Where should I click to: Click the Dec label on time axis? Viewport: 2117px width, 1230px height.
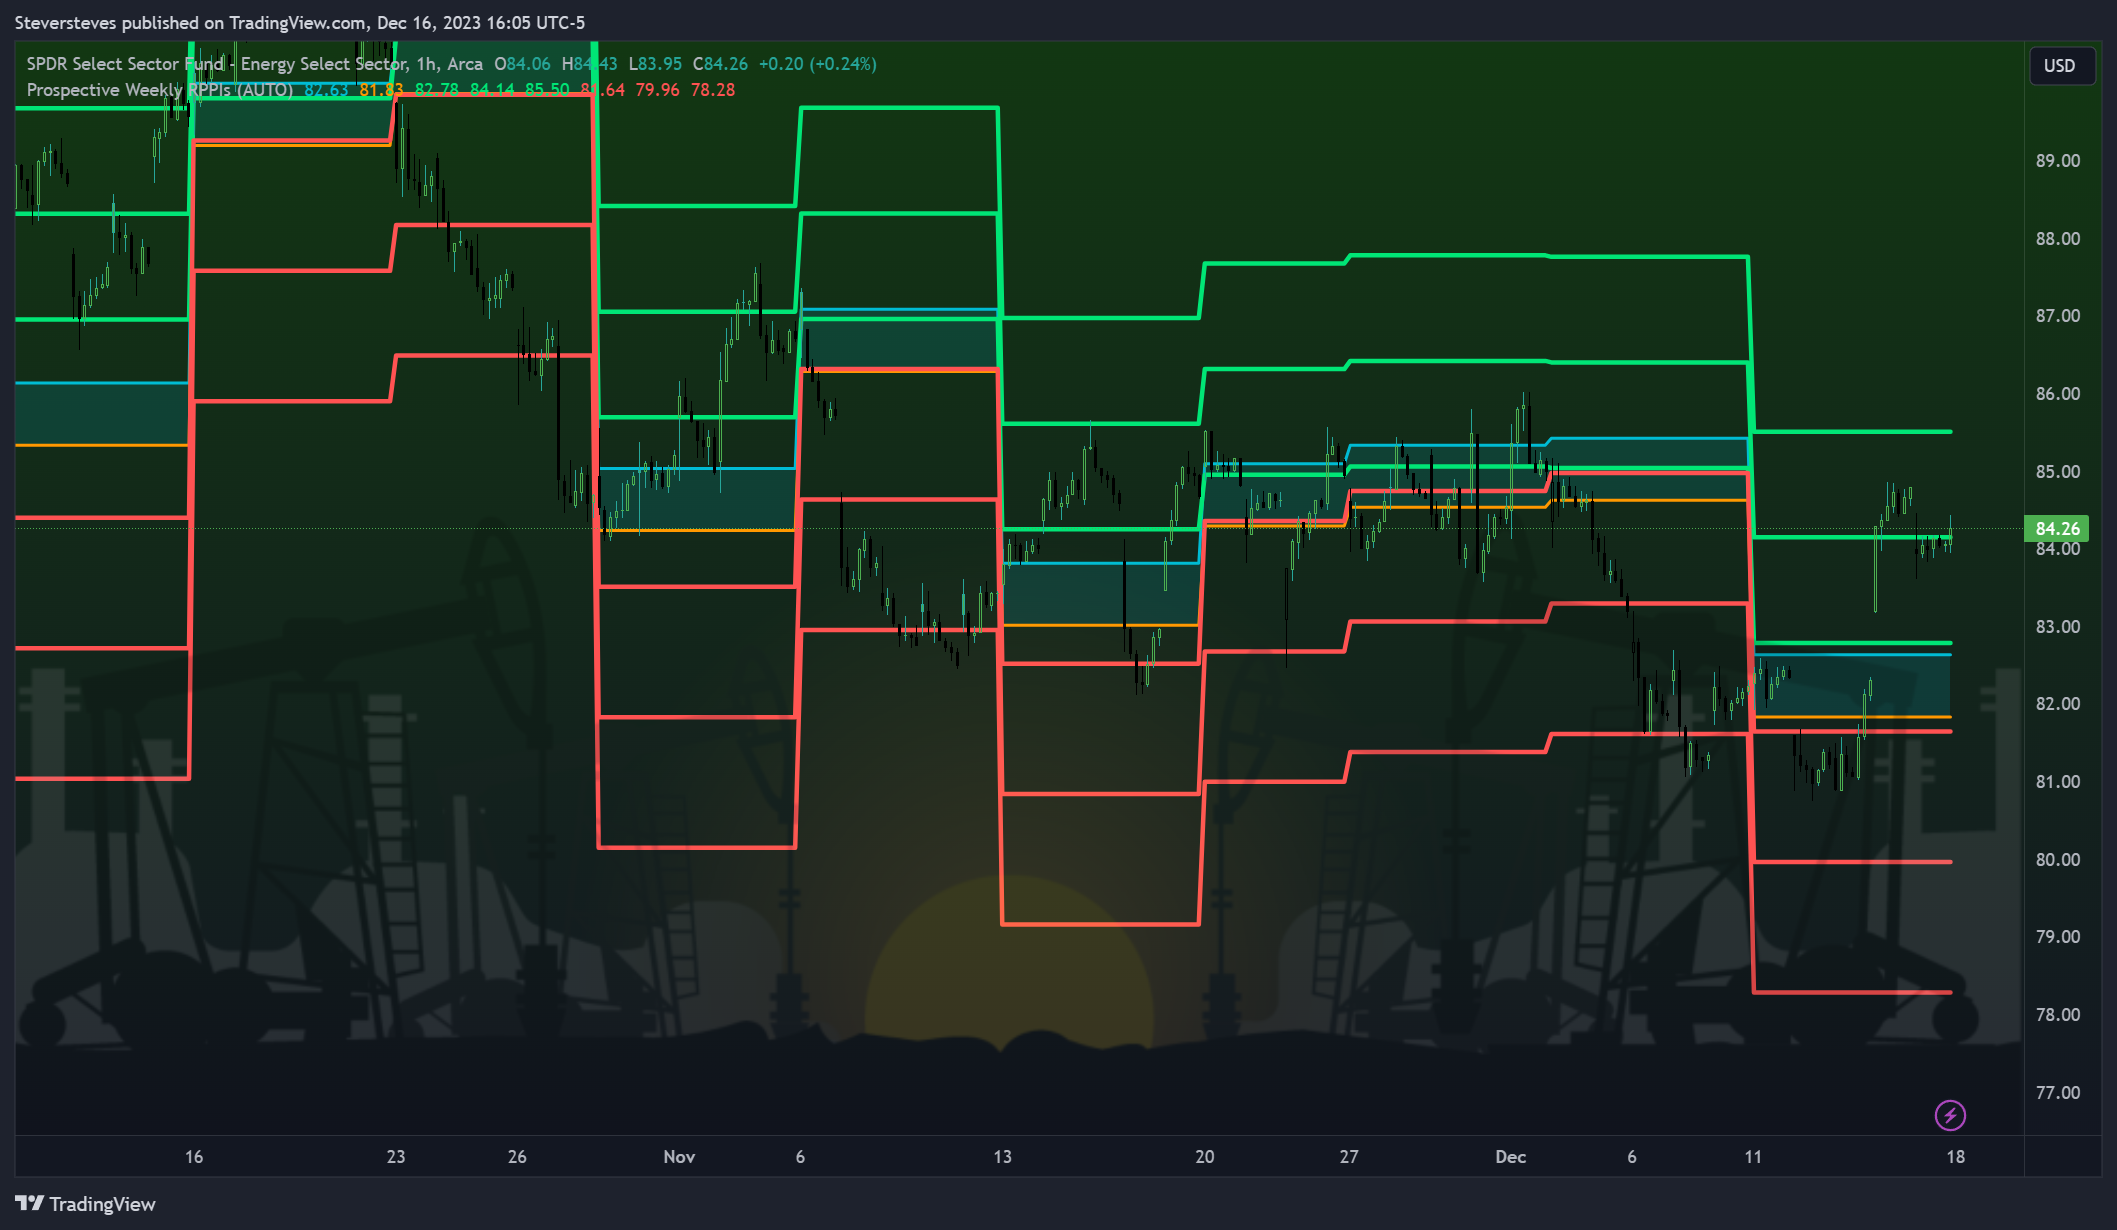(x=1510, y=1157)
